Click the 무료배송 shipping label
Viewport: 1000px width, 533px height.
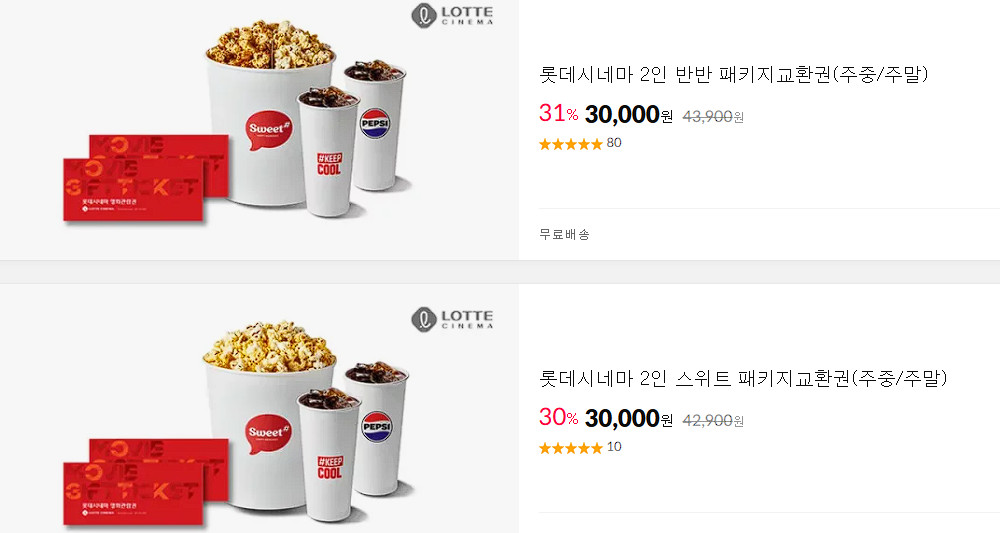pyautogui.click(x=564, y=235)
